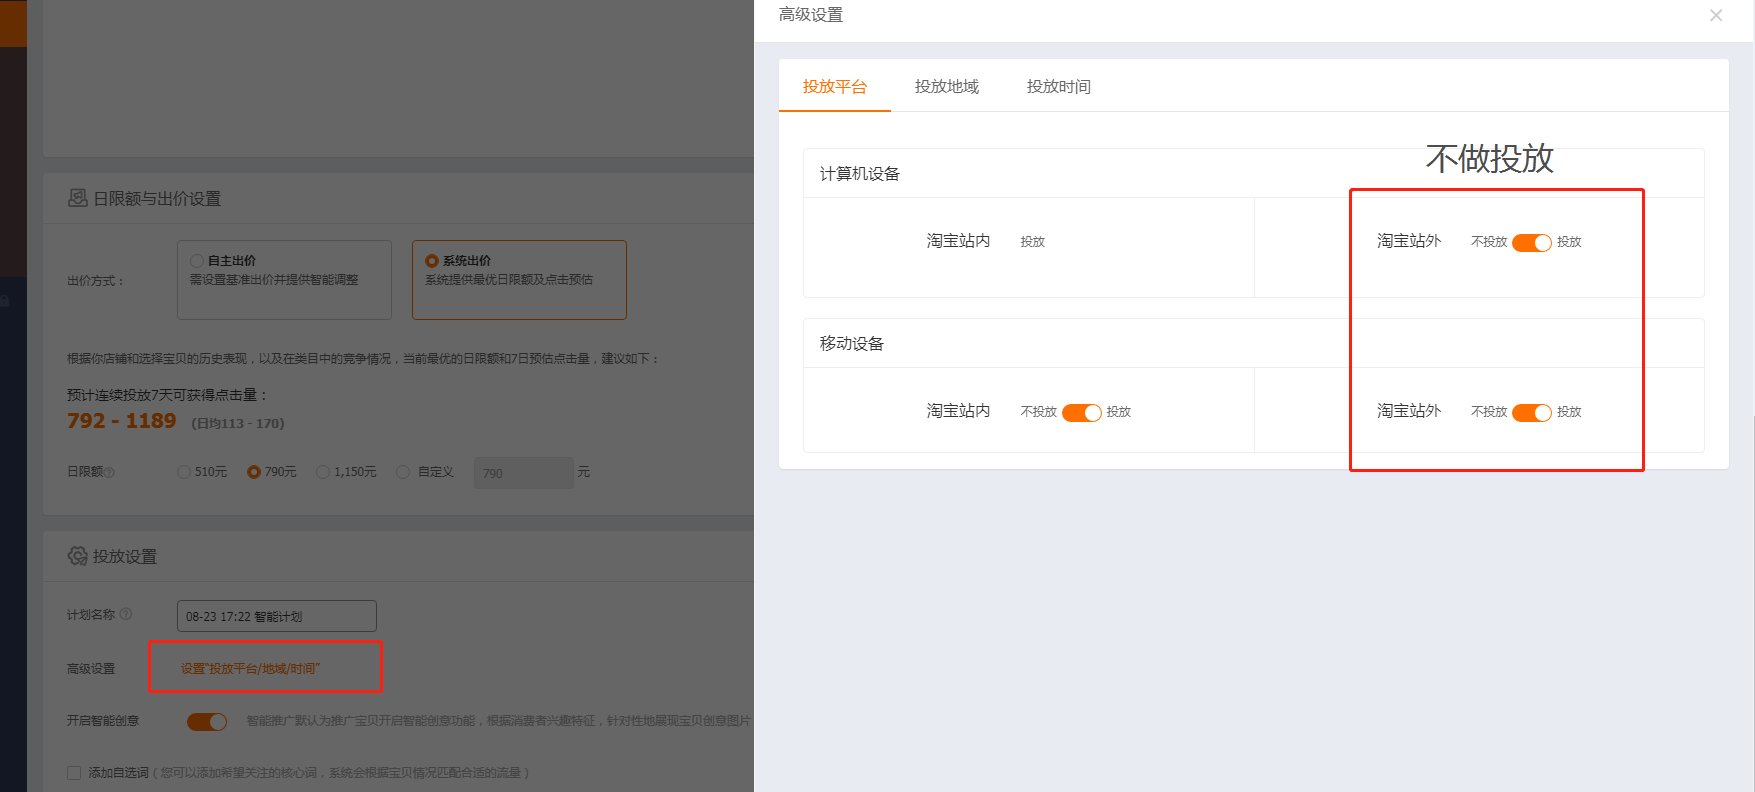
Task: Click the 日限额与出价设置 section icon
Action: coord(77,198)
